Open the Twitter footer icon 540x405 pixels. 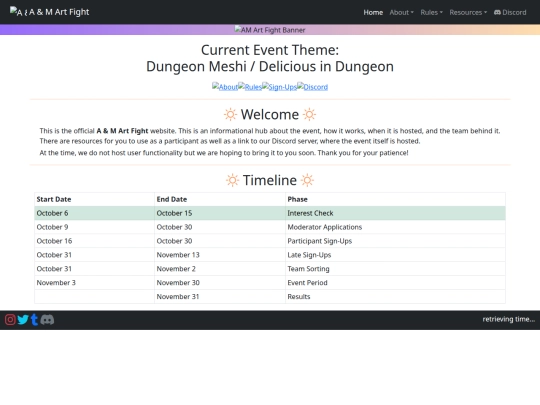click(23, 320)
